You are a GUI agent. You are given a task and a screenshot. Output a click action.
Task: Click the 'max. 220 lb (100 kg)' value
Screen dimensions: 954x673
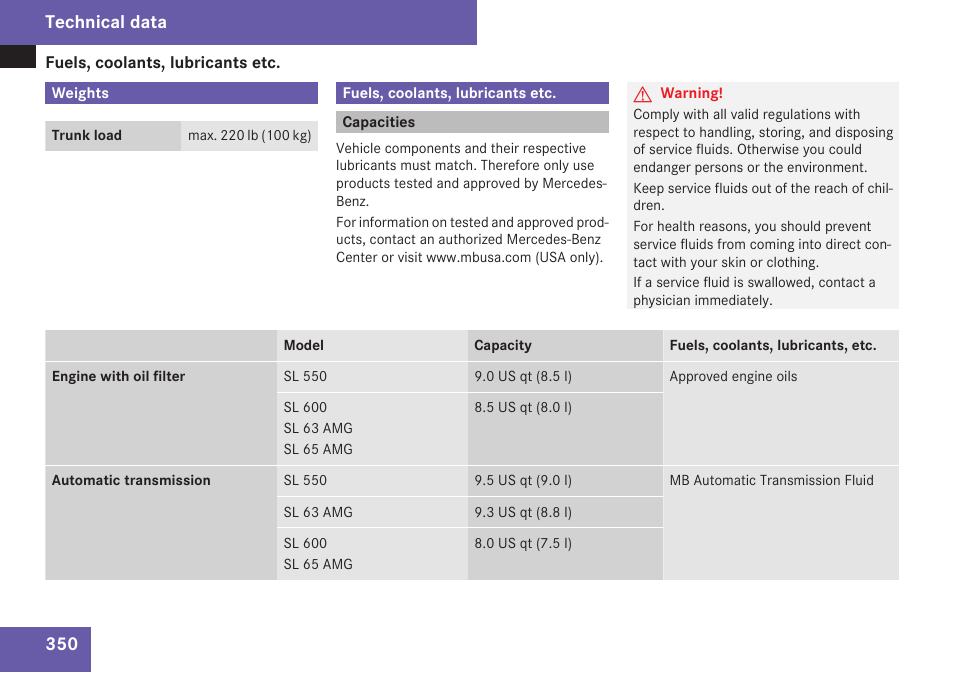249,135
